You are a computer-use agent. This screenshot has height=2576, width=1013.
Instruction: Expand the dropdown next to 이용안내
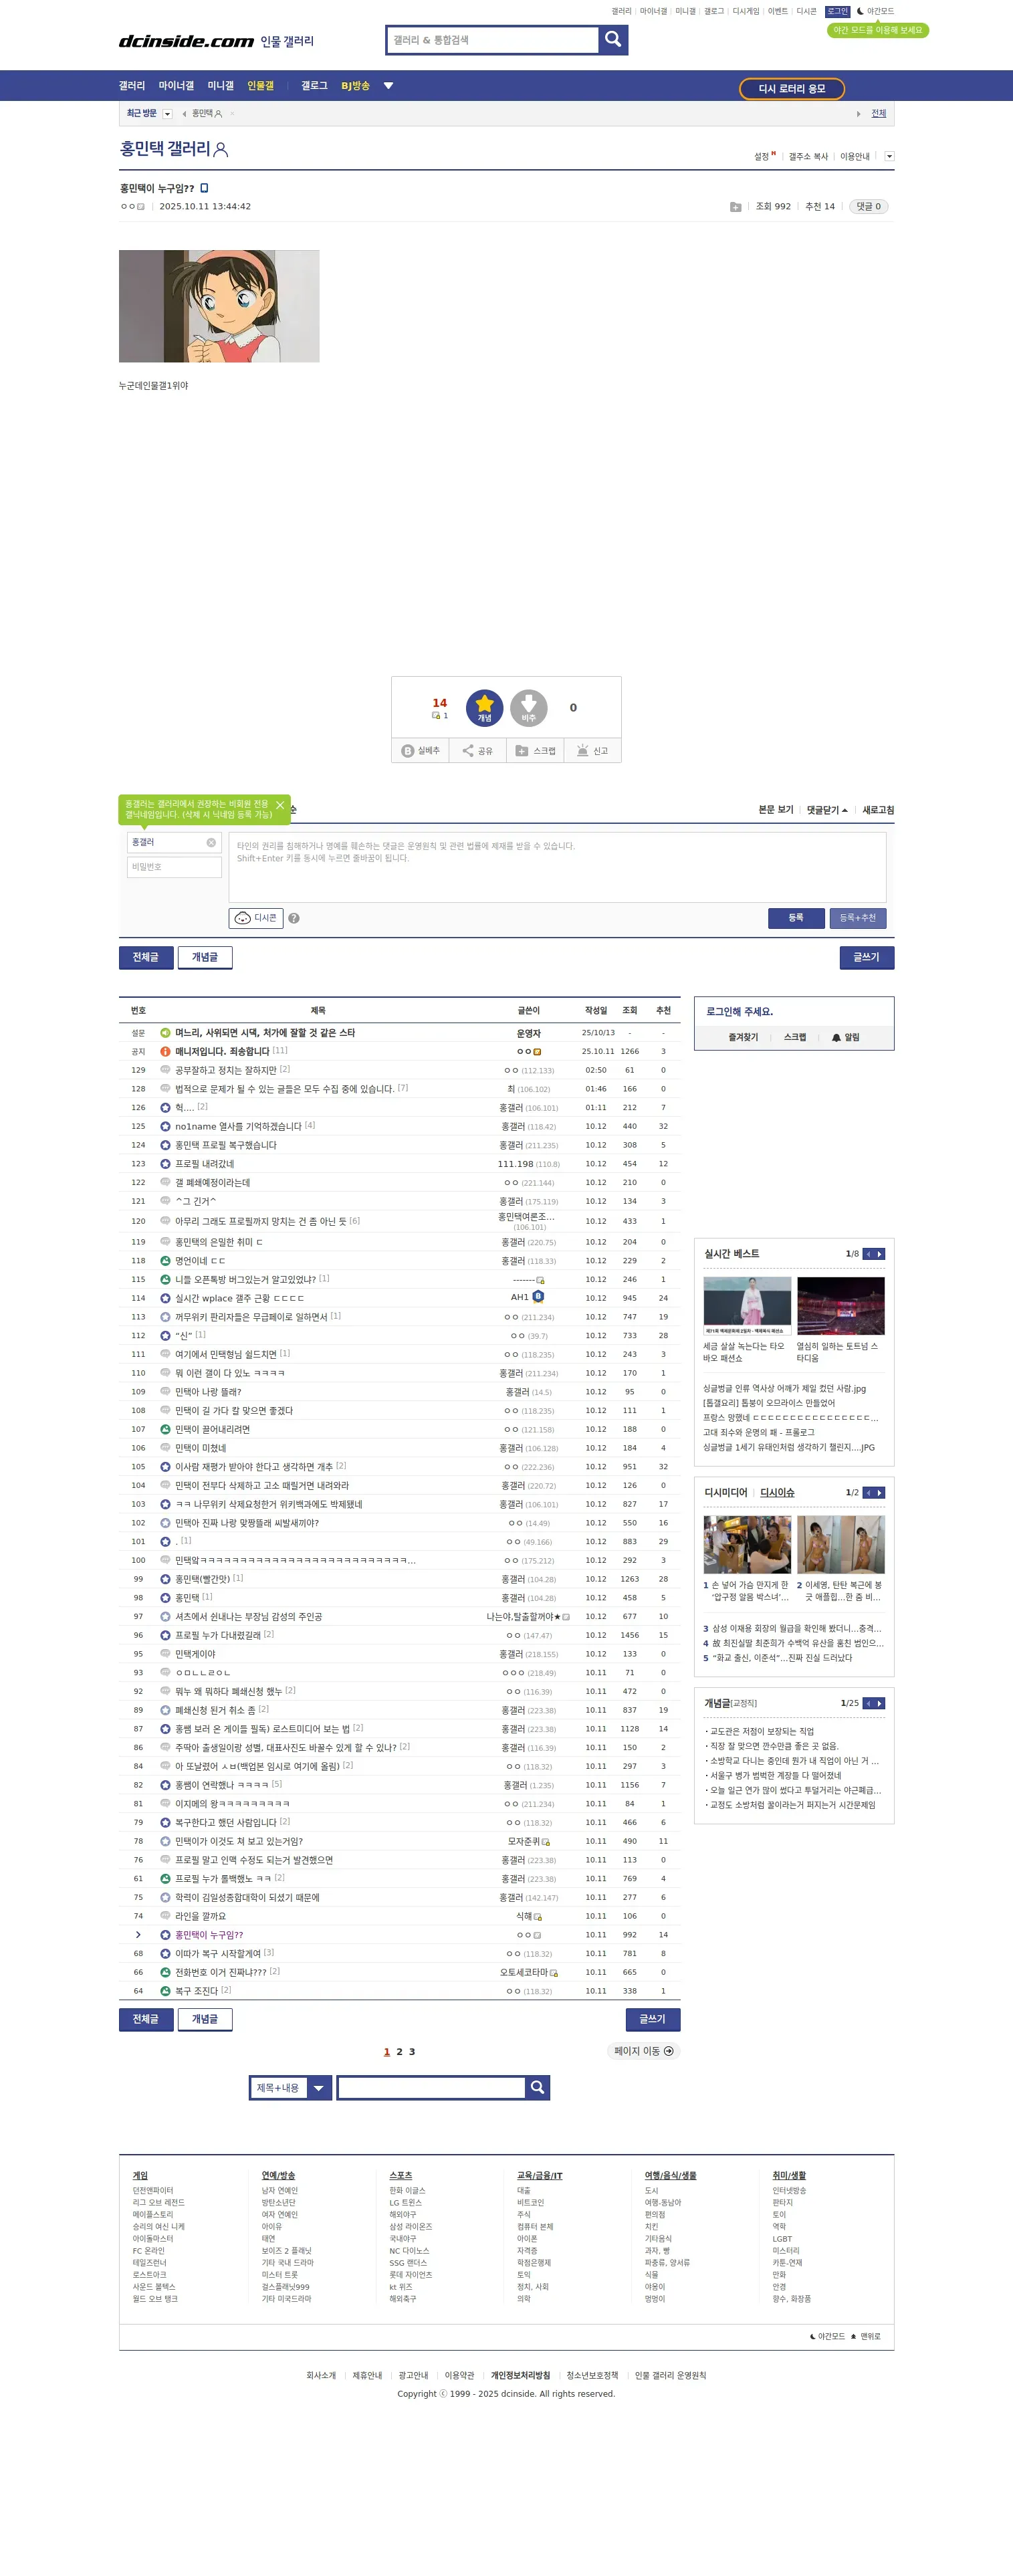[889, 156]
